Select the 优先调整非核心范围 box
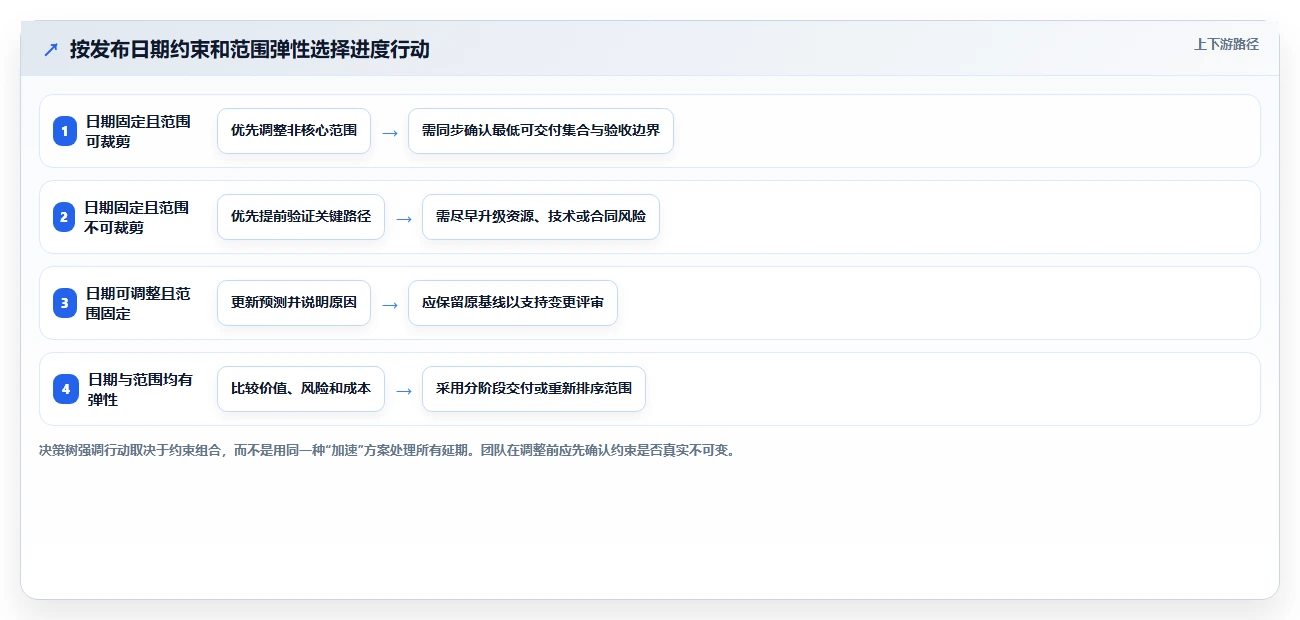Image resolution: width=1300 pixels, height=620 pixels. (x=294, y=131)
